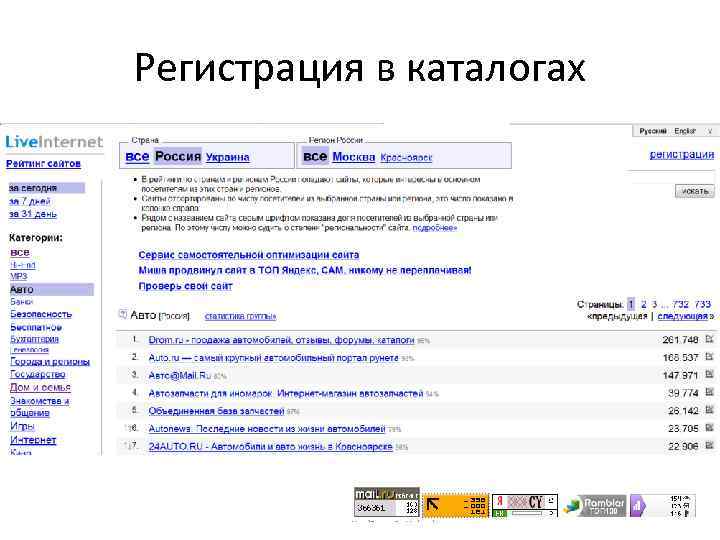This screenshot has width=720, height=540.
Task: Select category Бесплатное
Action: tap(36, 327)
